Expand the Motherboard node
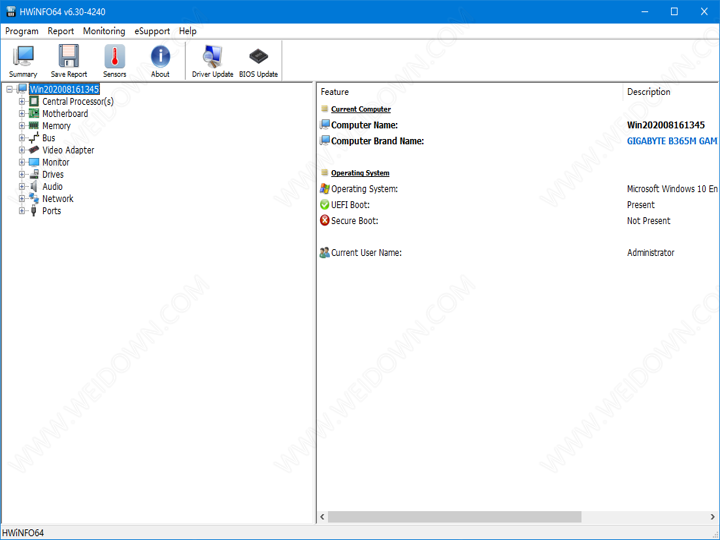Image resolution: width=720 pixels, height=540 pixels. pos(22,113)
